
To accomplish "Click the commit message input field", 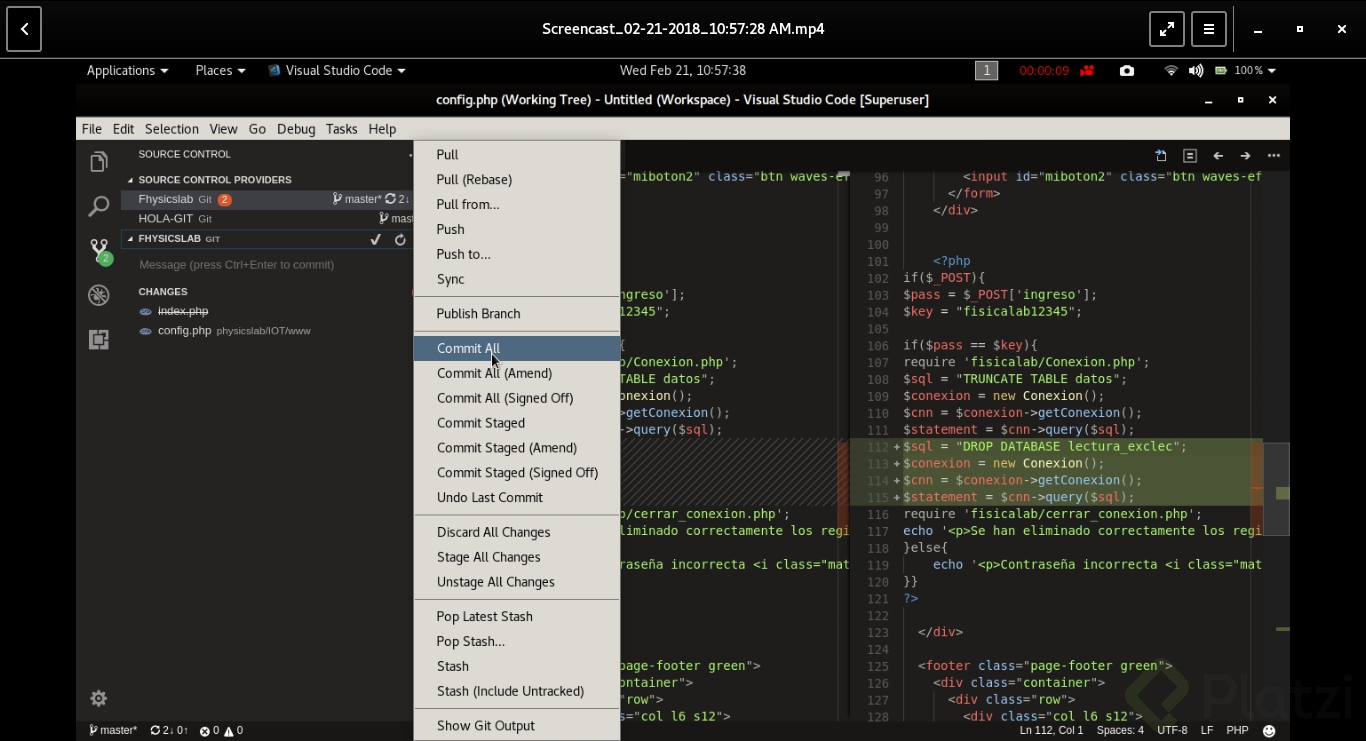I will pyautogui.click(x=272, y=265).
